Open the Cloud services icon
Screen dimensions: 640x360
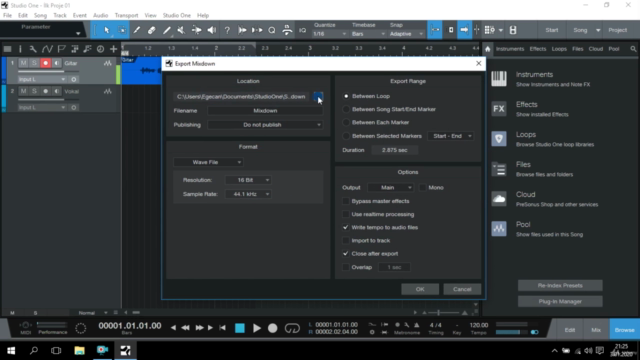[499, 199]
